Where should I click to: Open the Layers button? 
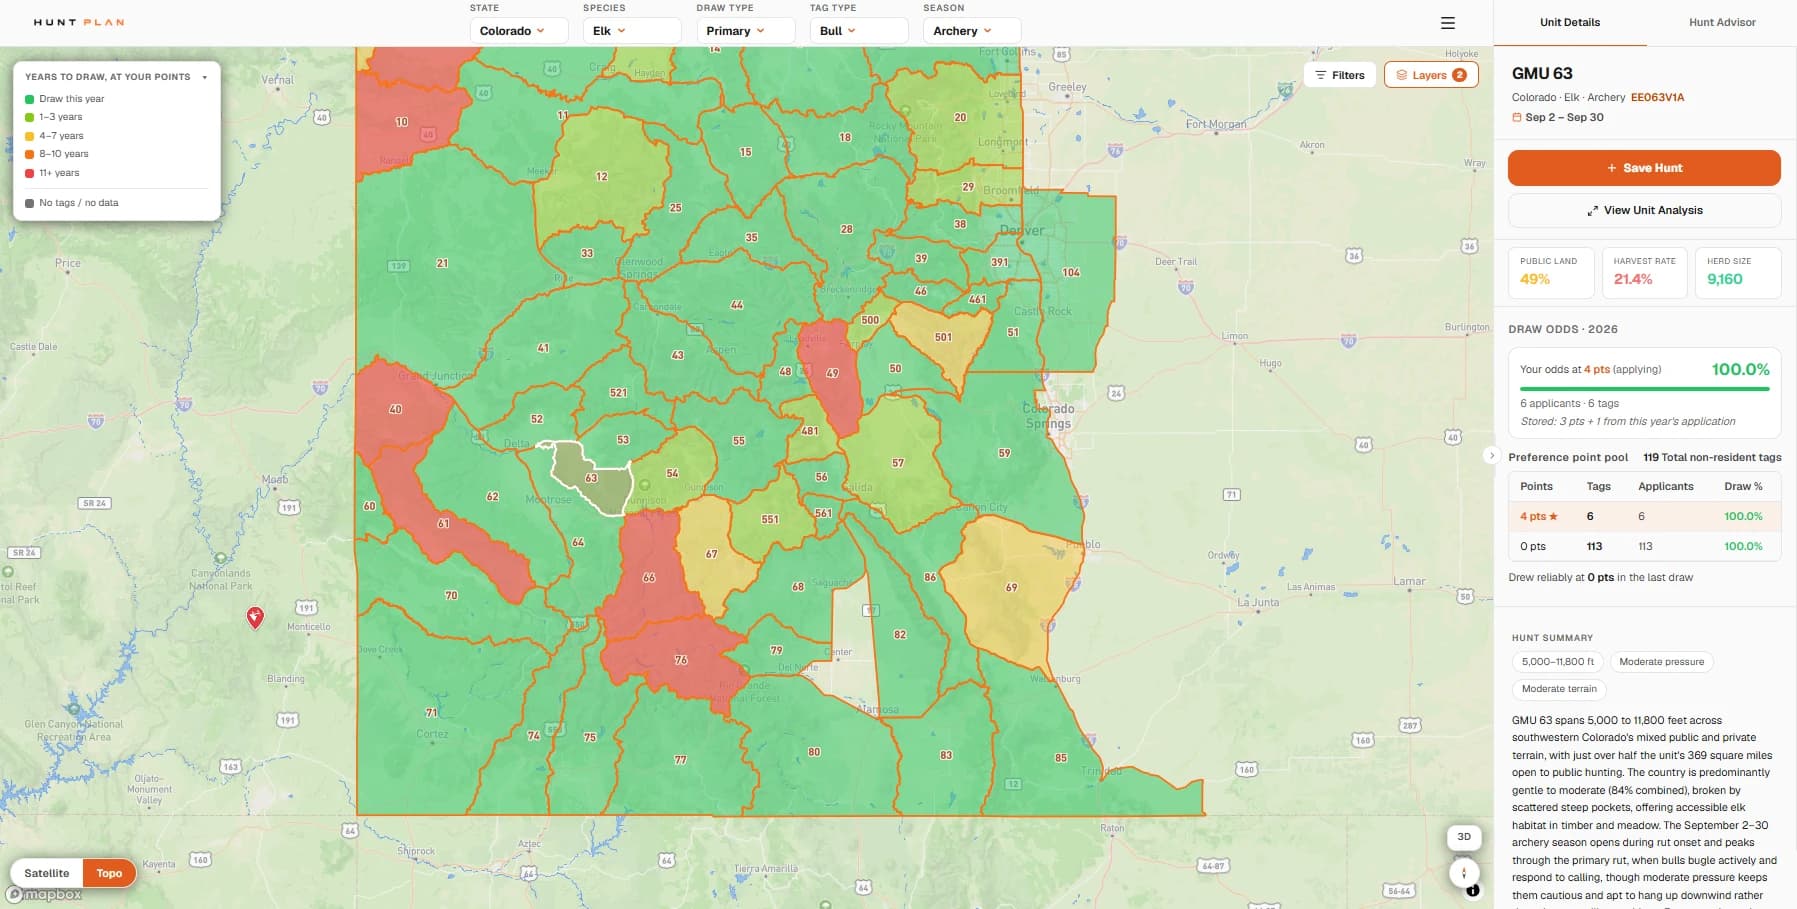click(1431, 75)
